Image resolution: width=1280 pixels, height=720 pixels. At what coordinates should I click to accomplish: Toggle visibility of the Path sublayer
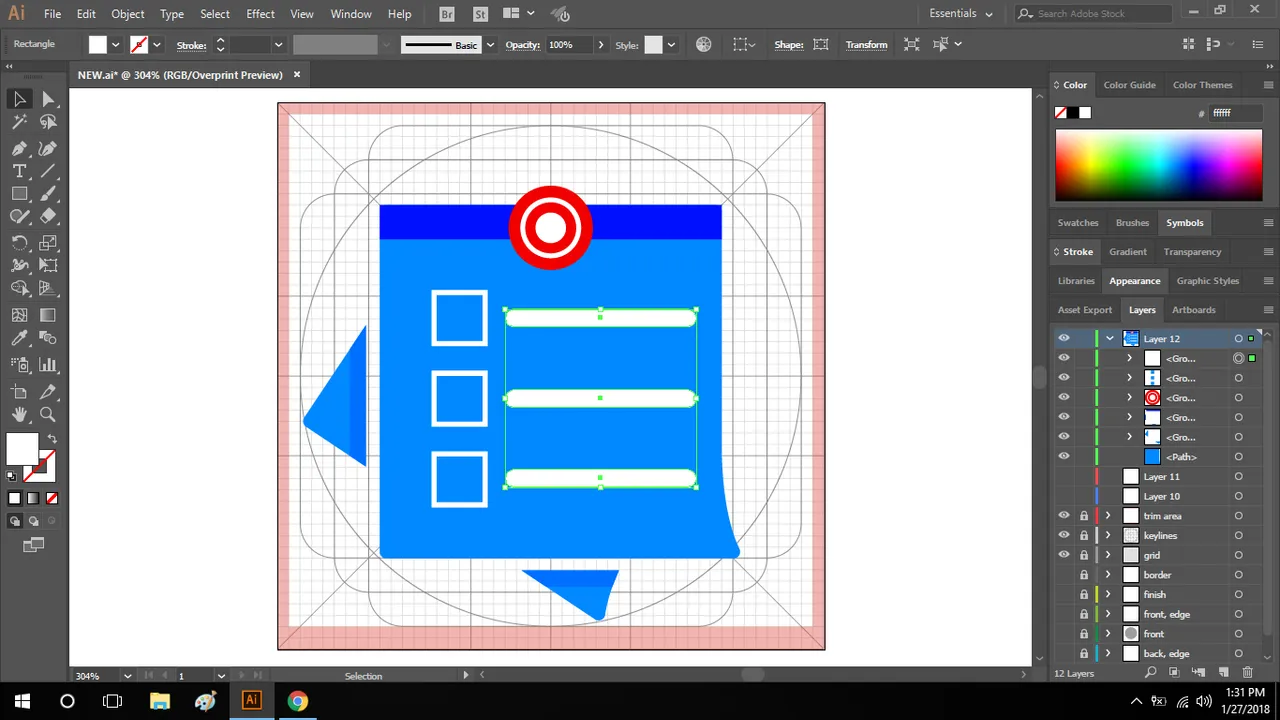pos(1064,457)
